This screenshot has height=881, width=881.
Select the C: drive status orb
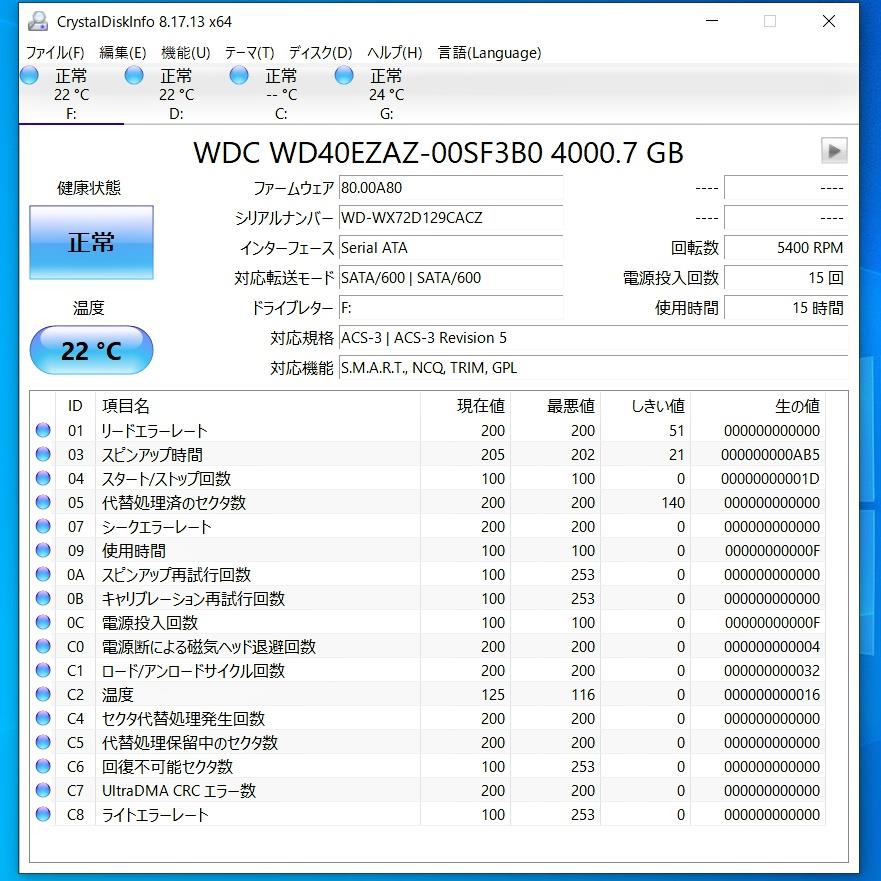(x=239, y=75)
